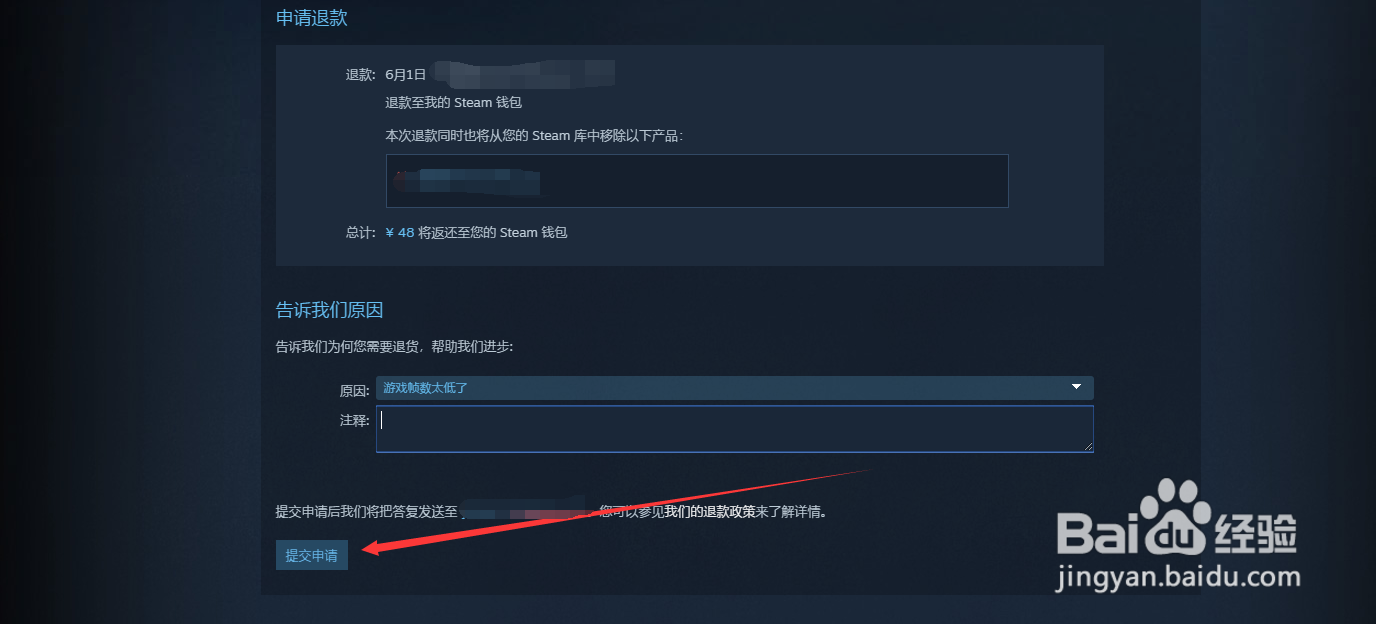1376x624 pixels.
Task: Open the 原因 reason dropdown
Action: point(734,387)
